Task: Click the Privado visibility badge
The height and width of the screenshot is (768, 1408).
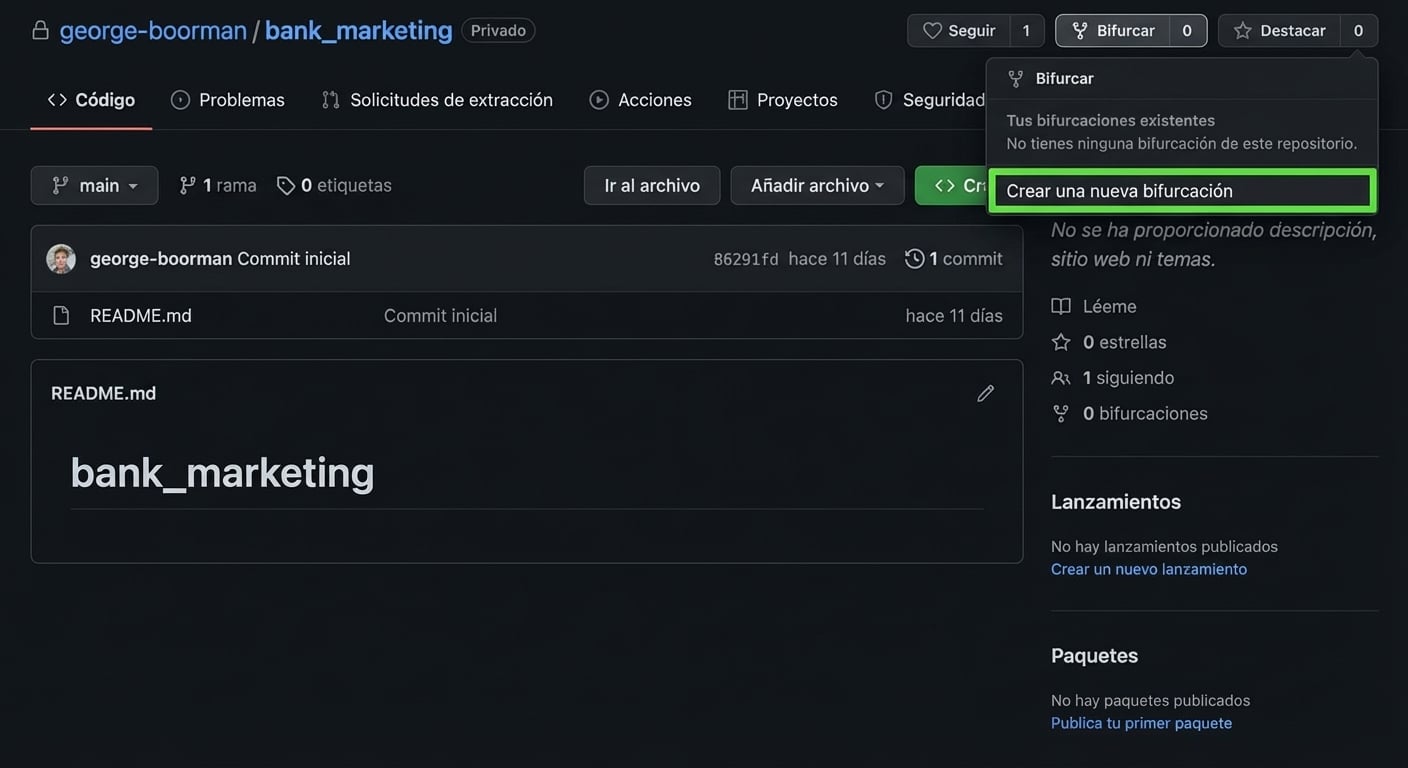Action: 498,30
